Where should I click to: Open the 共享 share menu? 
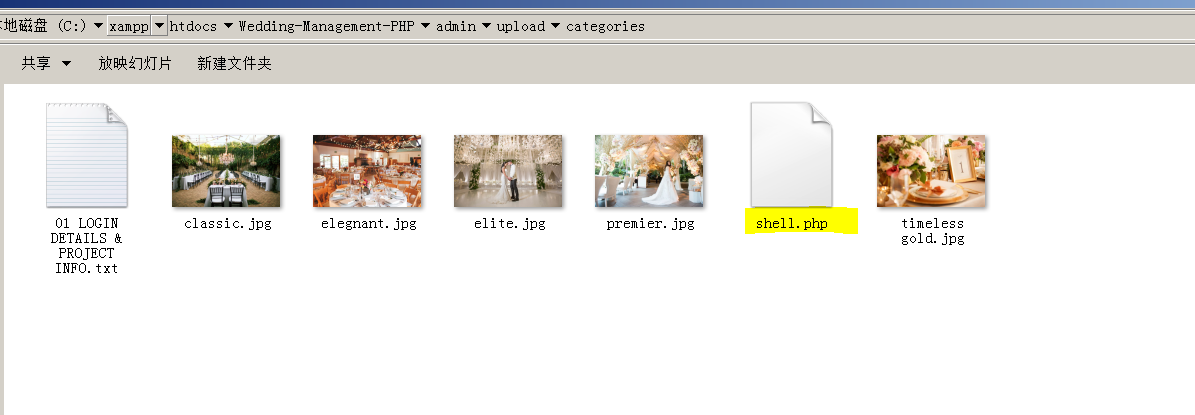click(x=46, y=63)
